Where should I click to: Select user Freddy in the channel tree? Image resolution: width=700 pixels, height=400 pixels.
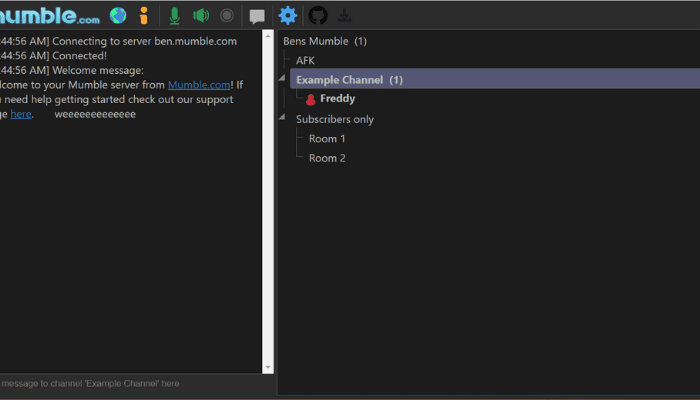coord(338,99)
